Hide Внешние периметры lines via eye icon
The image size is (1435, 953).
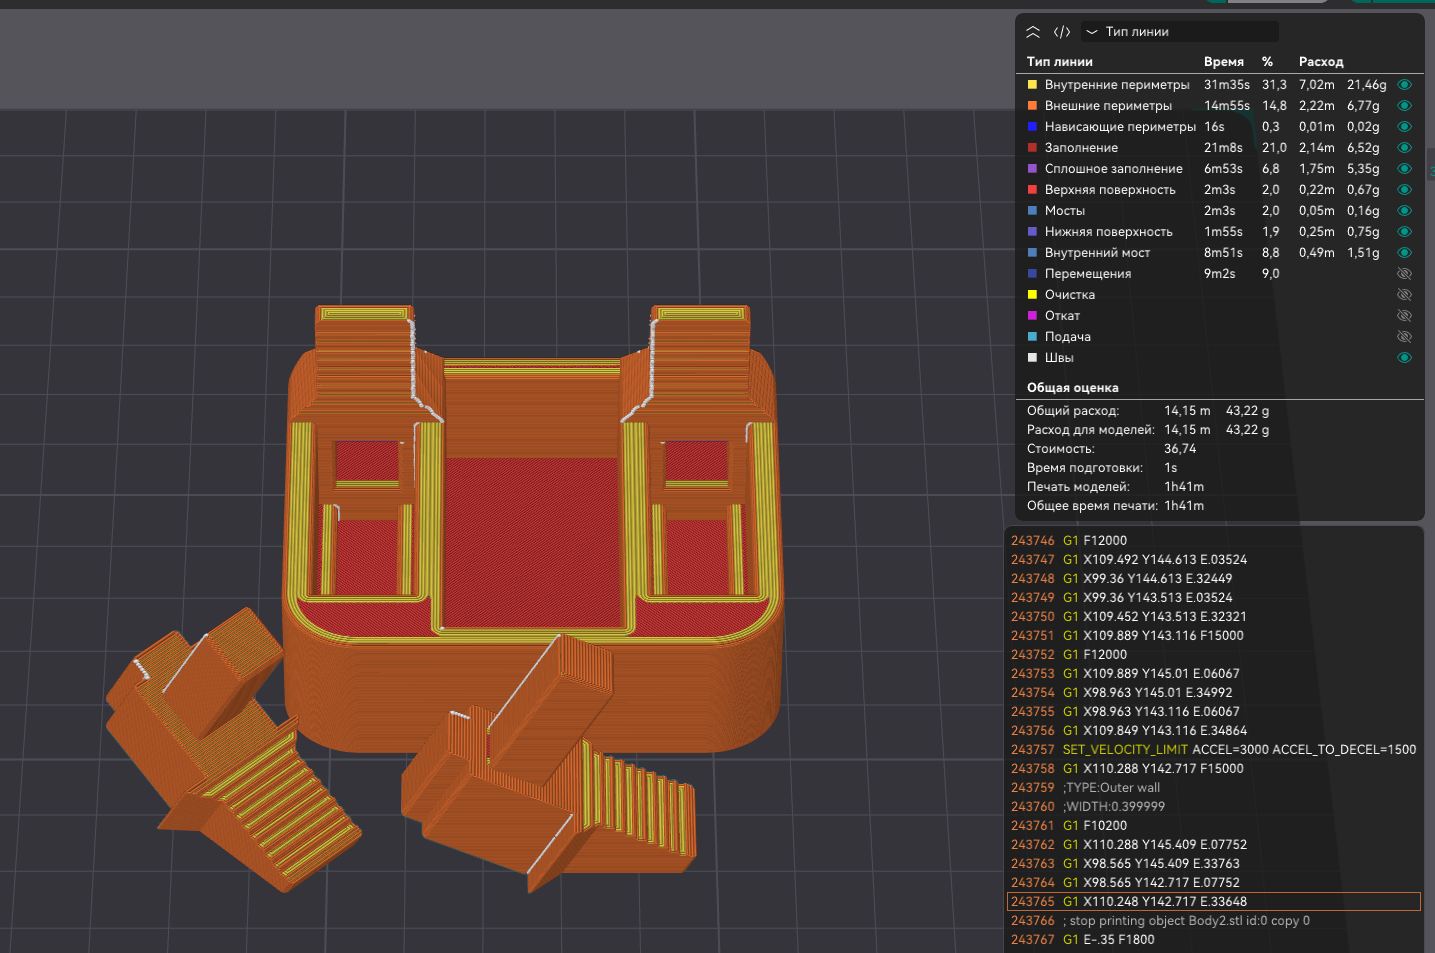click(1404, 106)
